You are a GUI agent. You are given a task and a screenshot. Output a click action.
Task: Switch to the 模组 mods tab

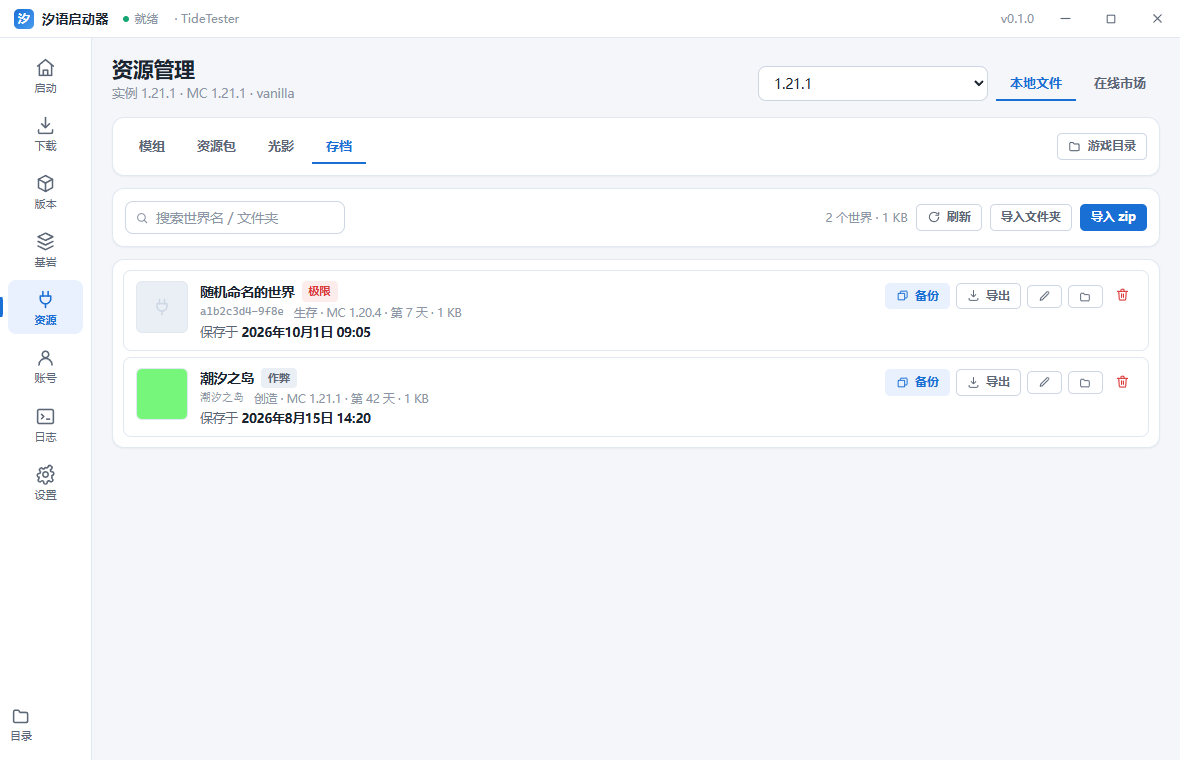pyautogui.click(x=152, y=146)
